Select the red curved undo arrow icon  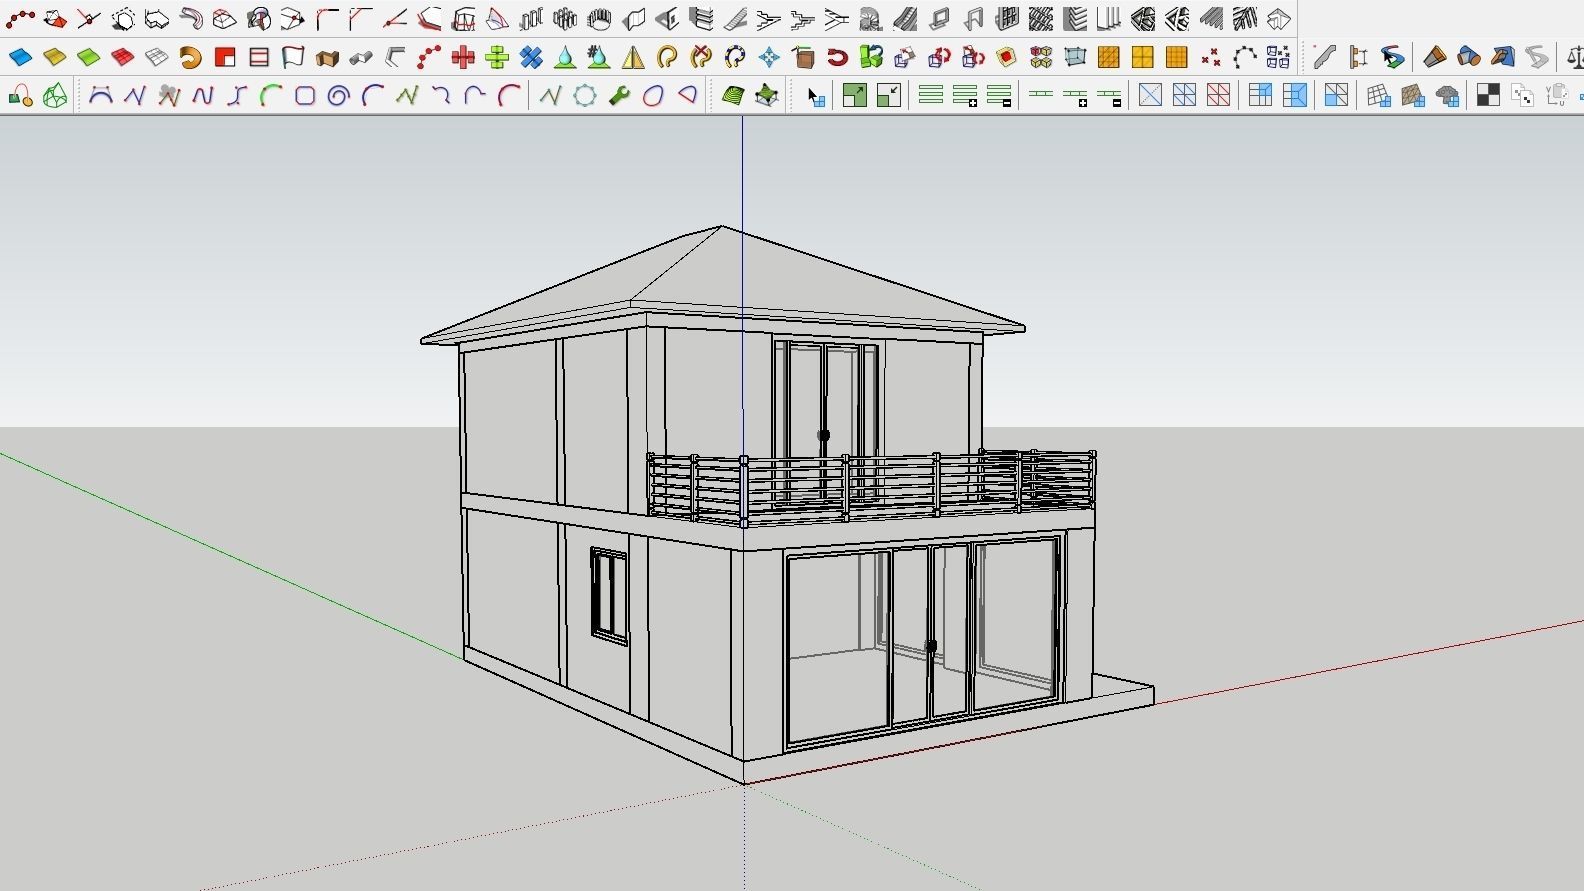[837, 57]
